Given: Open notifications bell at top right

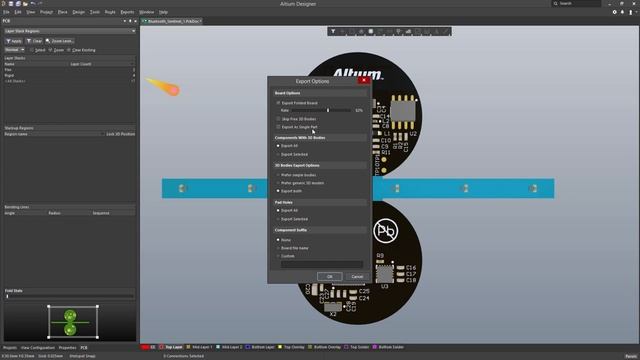Looking at the screenshot, I should pyautogui.click(x=622, y=12).
